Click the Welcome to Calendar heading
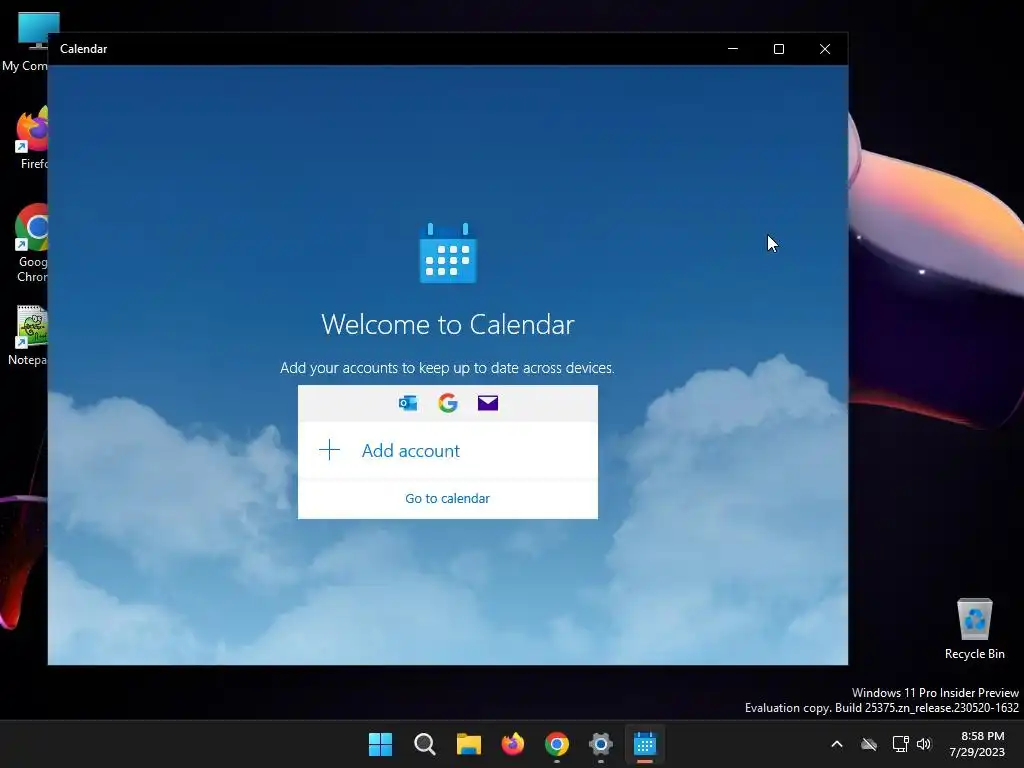Image resolution: width=1024 pixels, height=768 pixels. [x=448, y=325]
